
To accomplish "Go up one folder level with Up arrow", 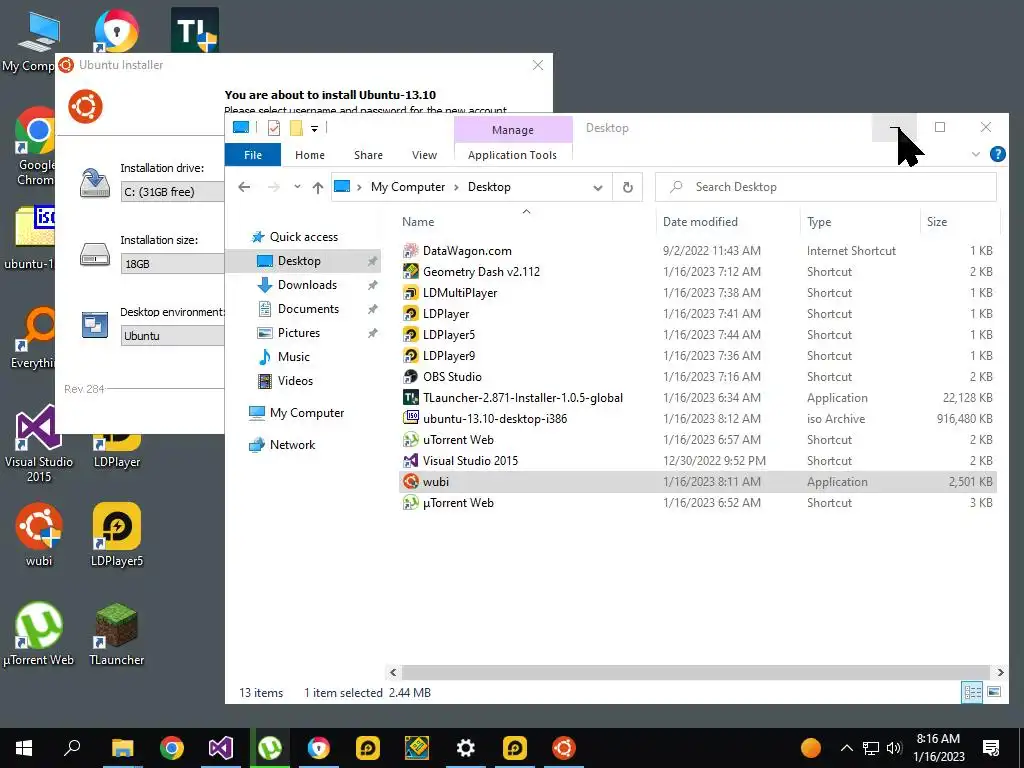I will point(318,187).
